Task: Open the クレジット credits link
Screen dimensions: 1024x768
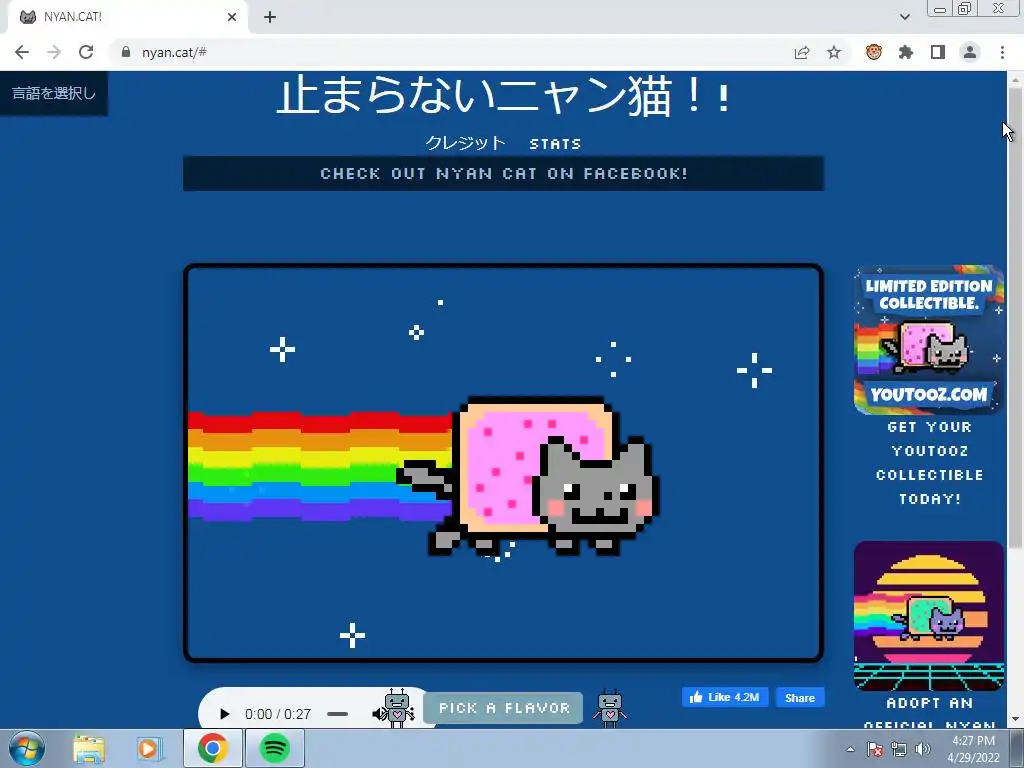Action: 465,143
